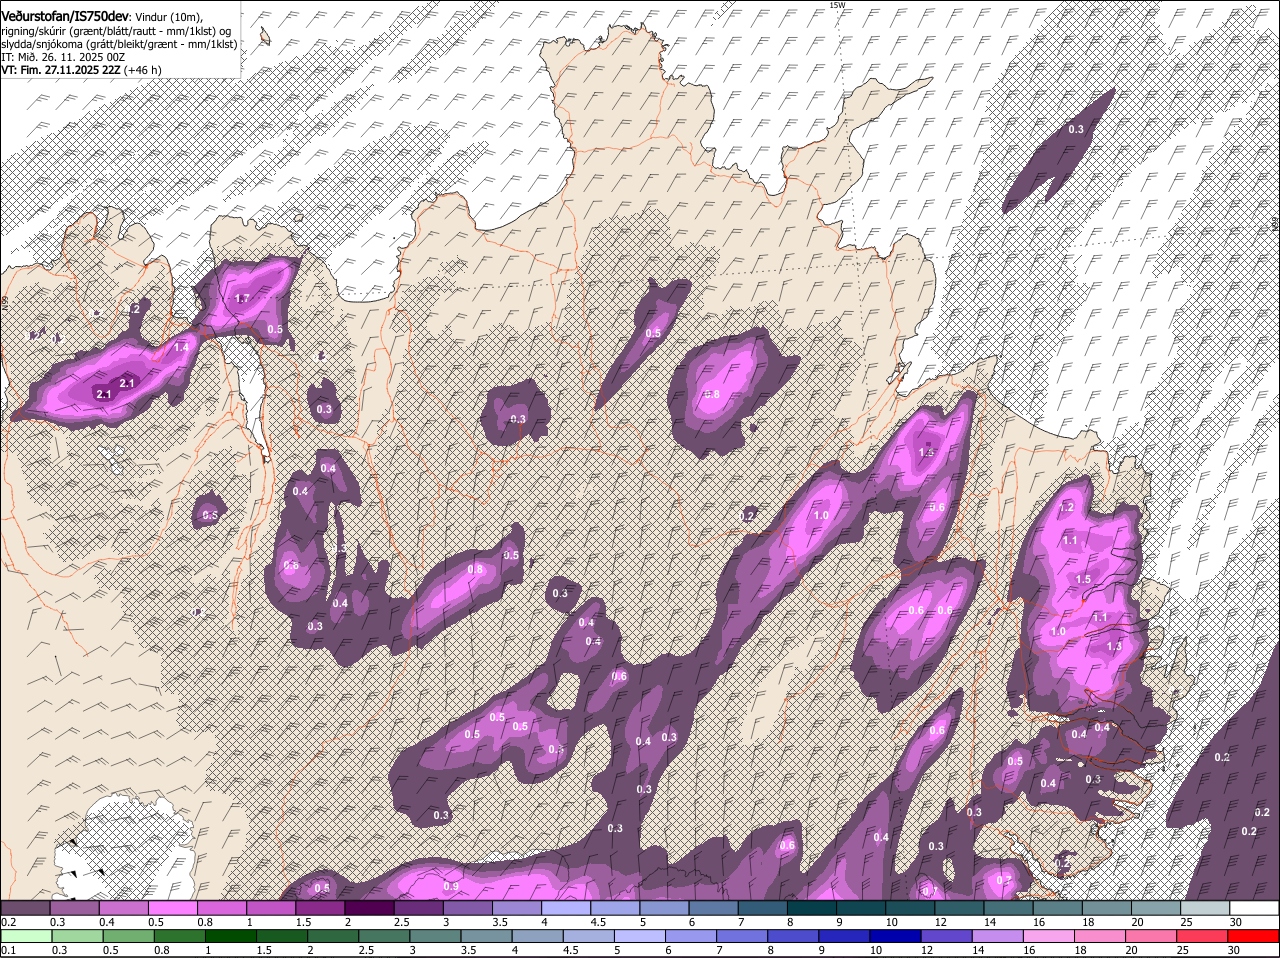The width and height of the screenshot is (1280, 958).
Task: Select the 14 swatch in upper legend row
Action: point(1008,908)
